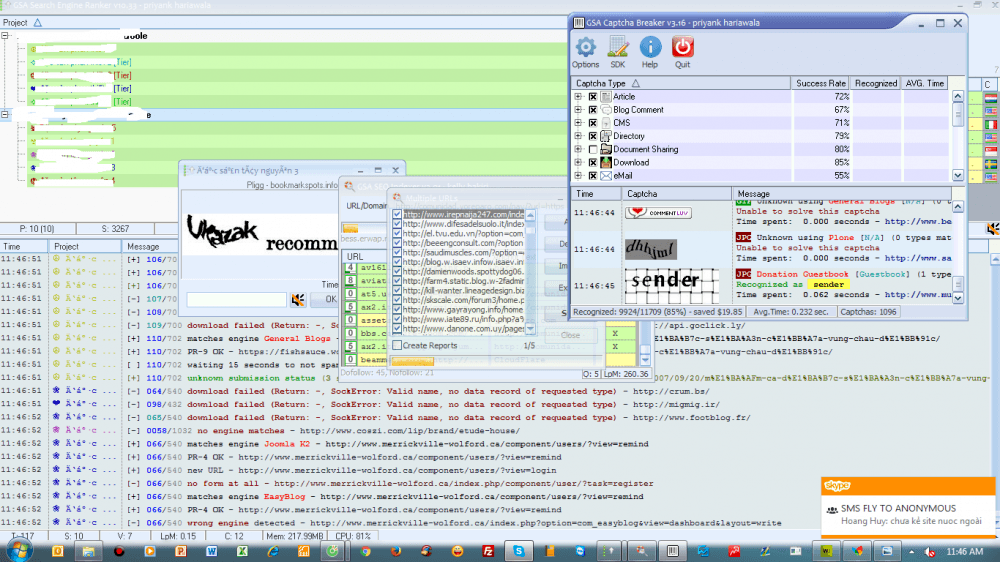Click the Blog Comment speech bubble icon
Image resolution: width=1000 pixels, height=562 pixels.
(606, 110)
